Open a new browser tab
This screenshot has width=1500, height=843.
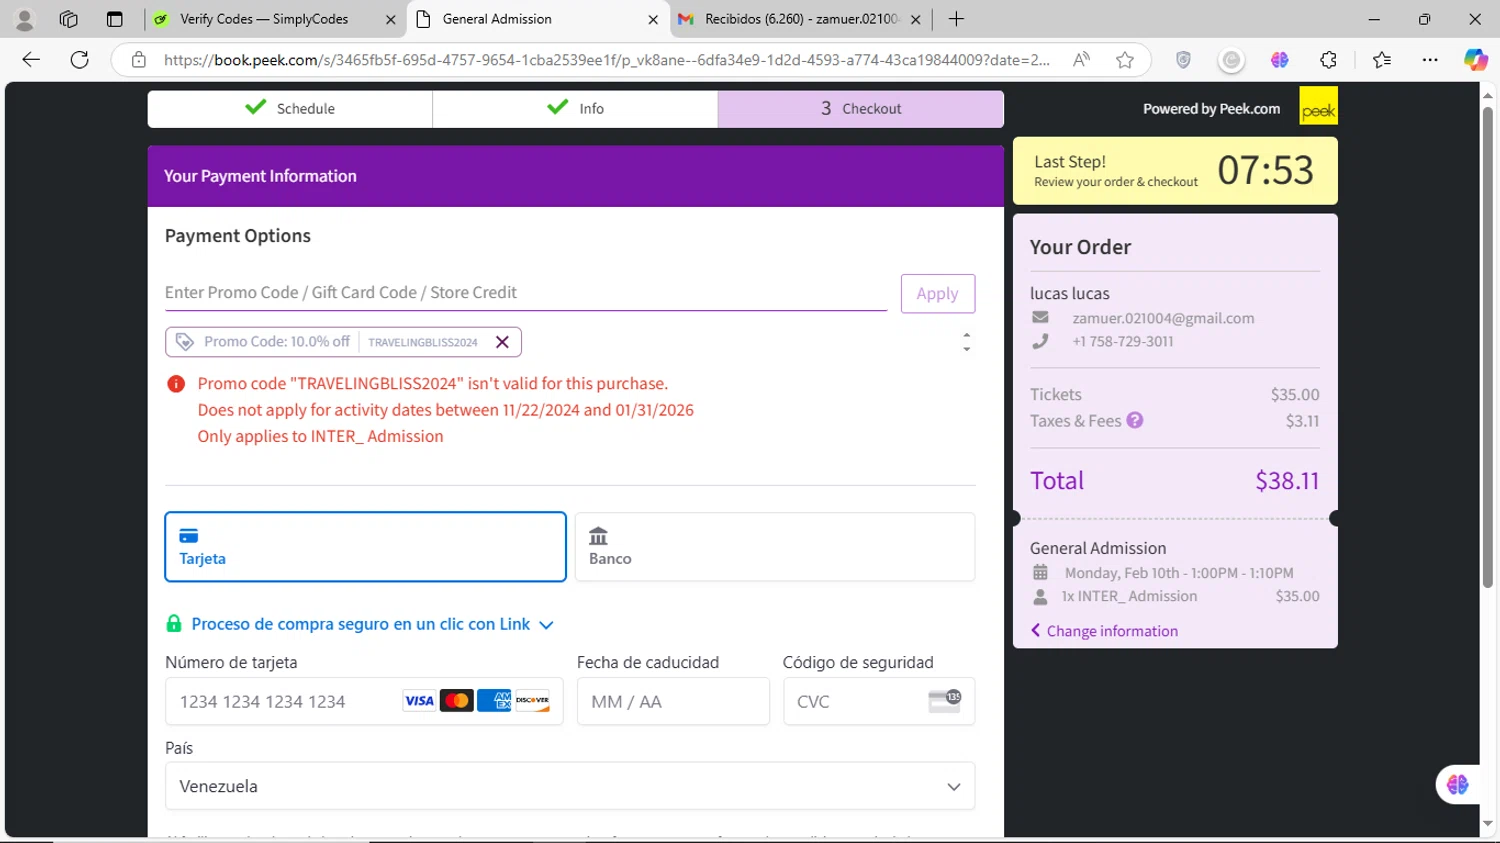tap(956, 19)
